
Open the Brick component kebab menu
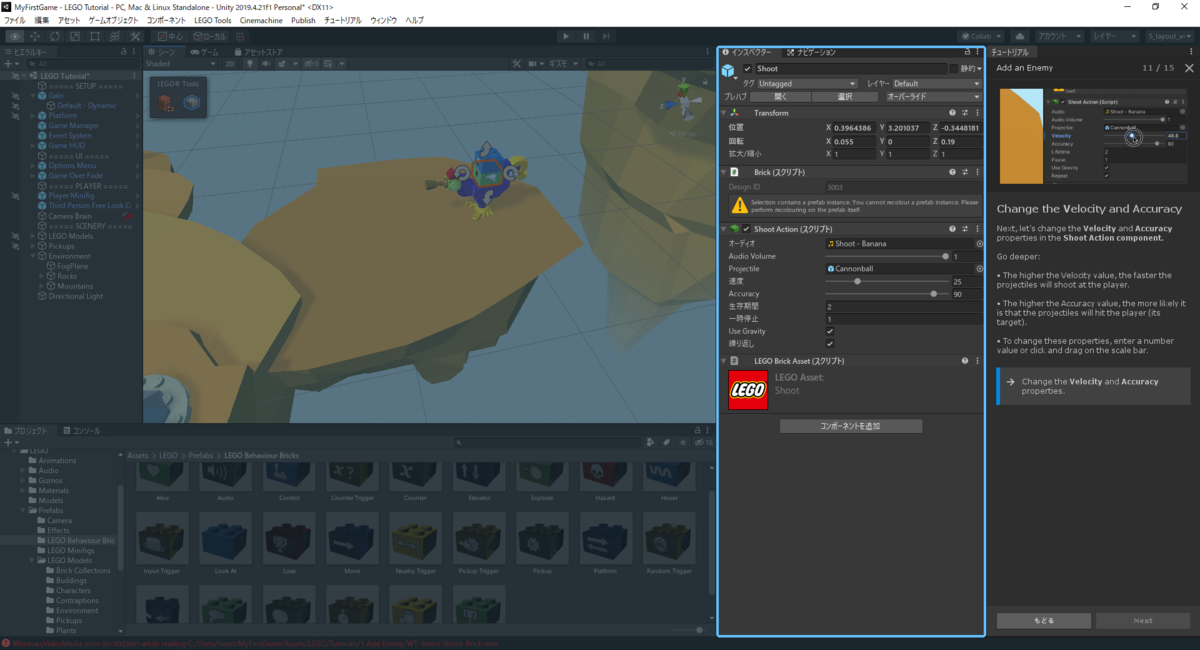coord(977,172)
